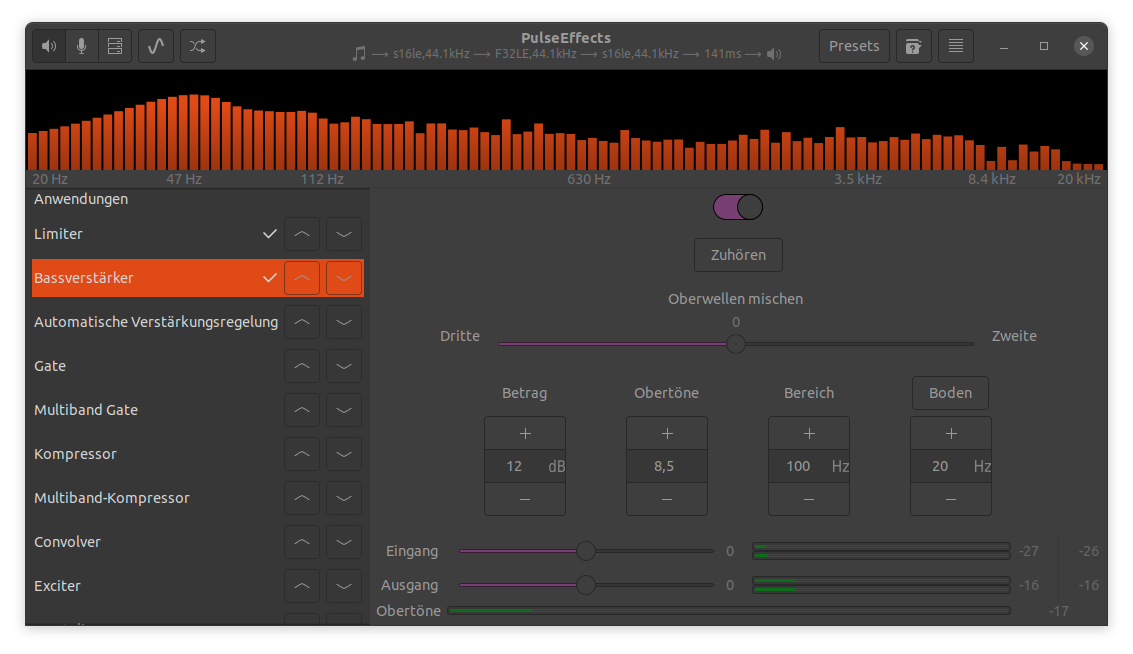The height and width of the screenshot is (654, 1133).
Task: Click the Boden value field showing 20
Action: point(951,466)
